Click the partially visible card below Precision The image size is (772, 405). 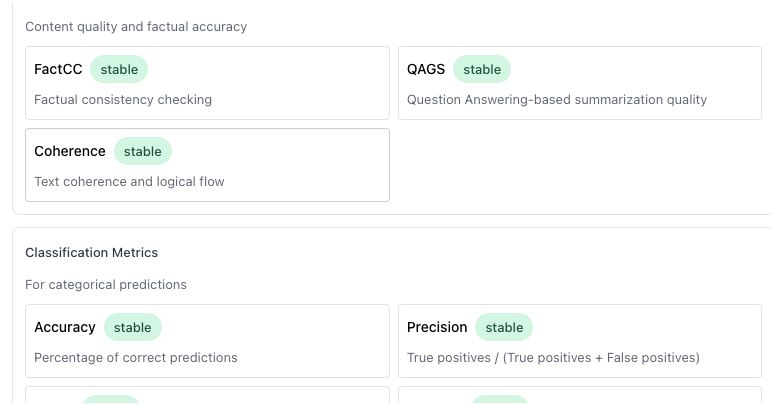click(x=580, y=397)
